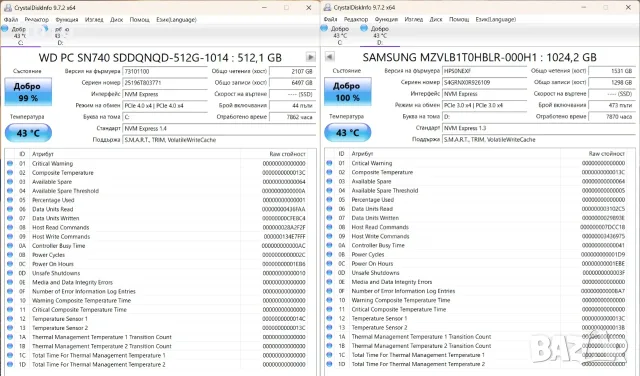Screen dimensions: 640x376
Task: Click status dot for Composite Temperature, left window
Action: coord(10,172)
